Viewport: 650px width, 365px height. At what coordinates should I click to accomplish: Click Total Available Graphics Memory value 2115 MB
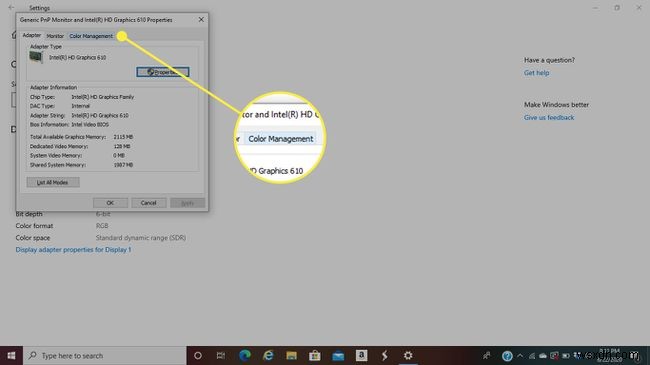pos(123,137)
